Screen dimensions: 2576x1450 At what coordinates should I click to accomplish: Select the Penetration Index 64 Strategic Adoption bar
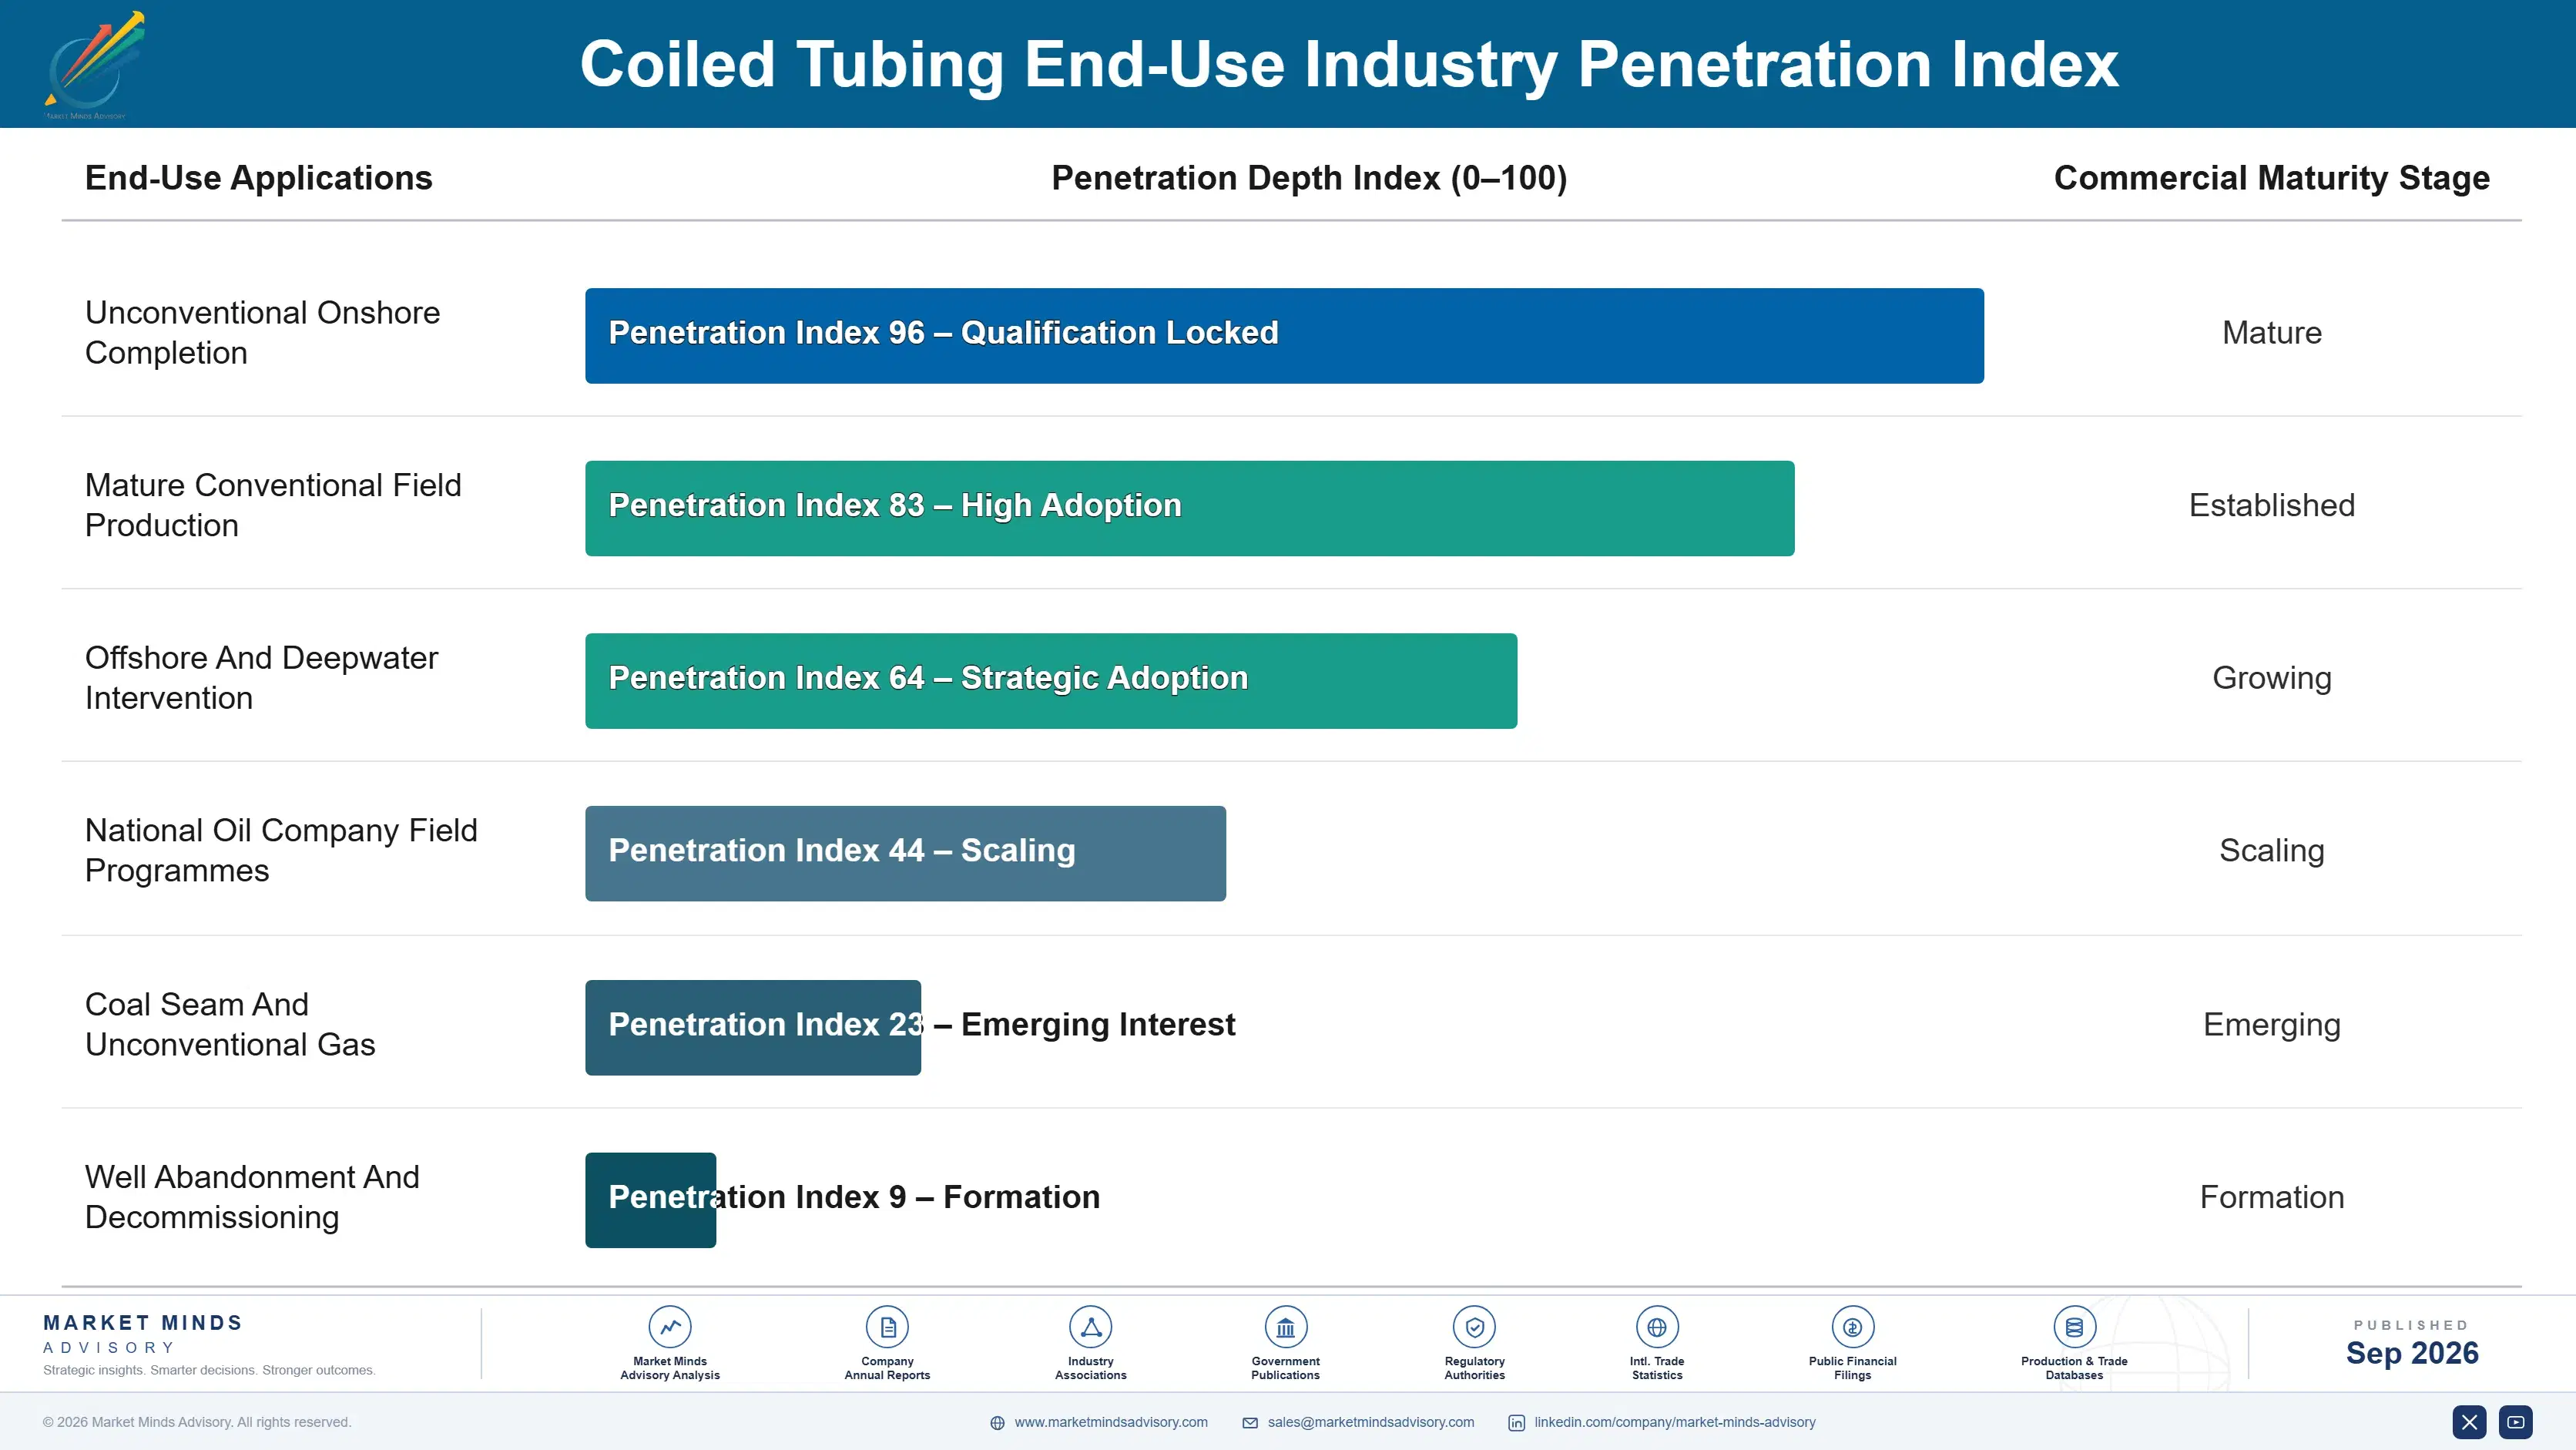(x=1051, y=681)
